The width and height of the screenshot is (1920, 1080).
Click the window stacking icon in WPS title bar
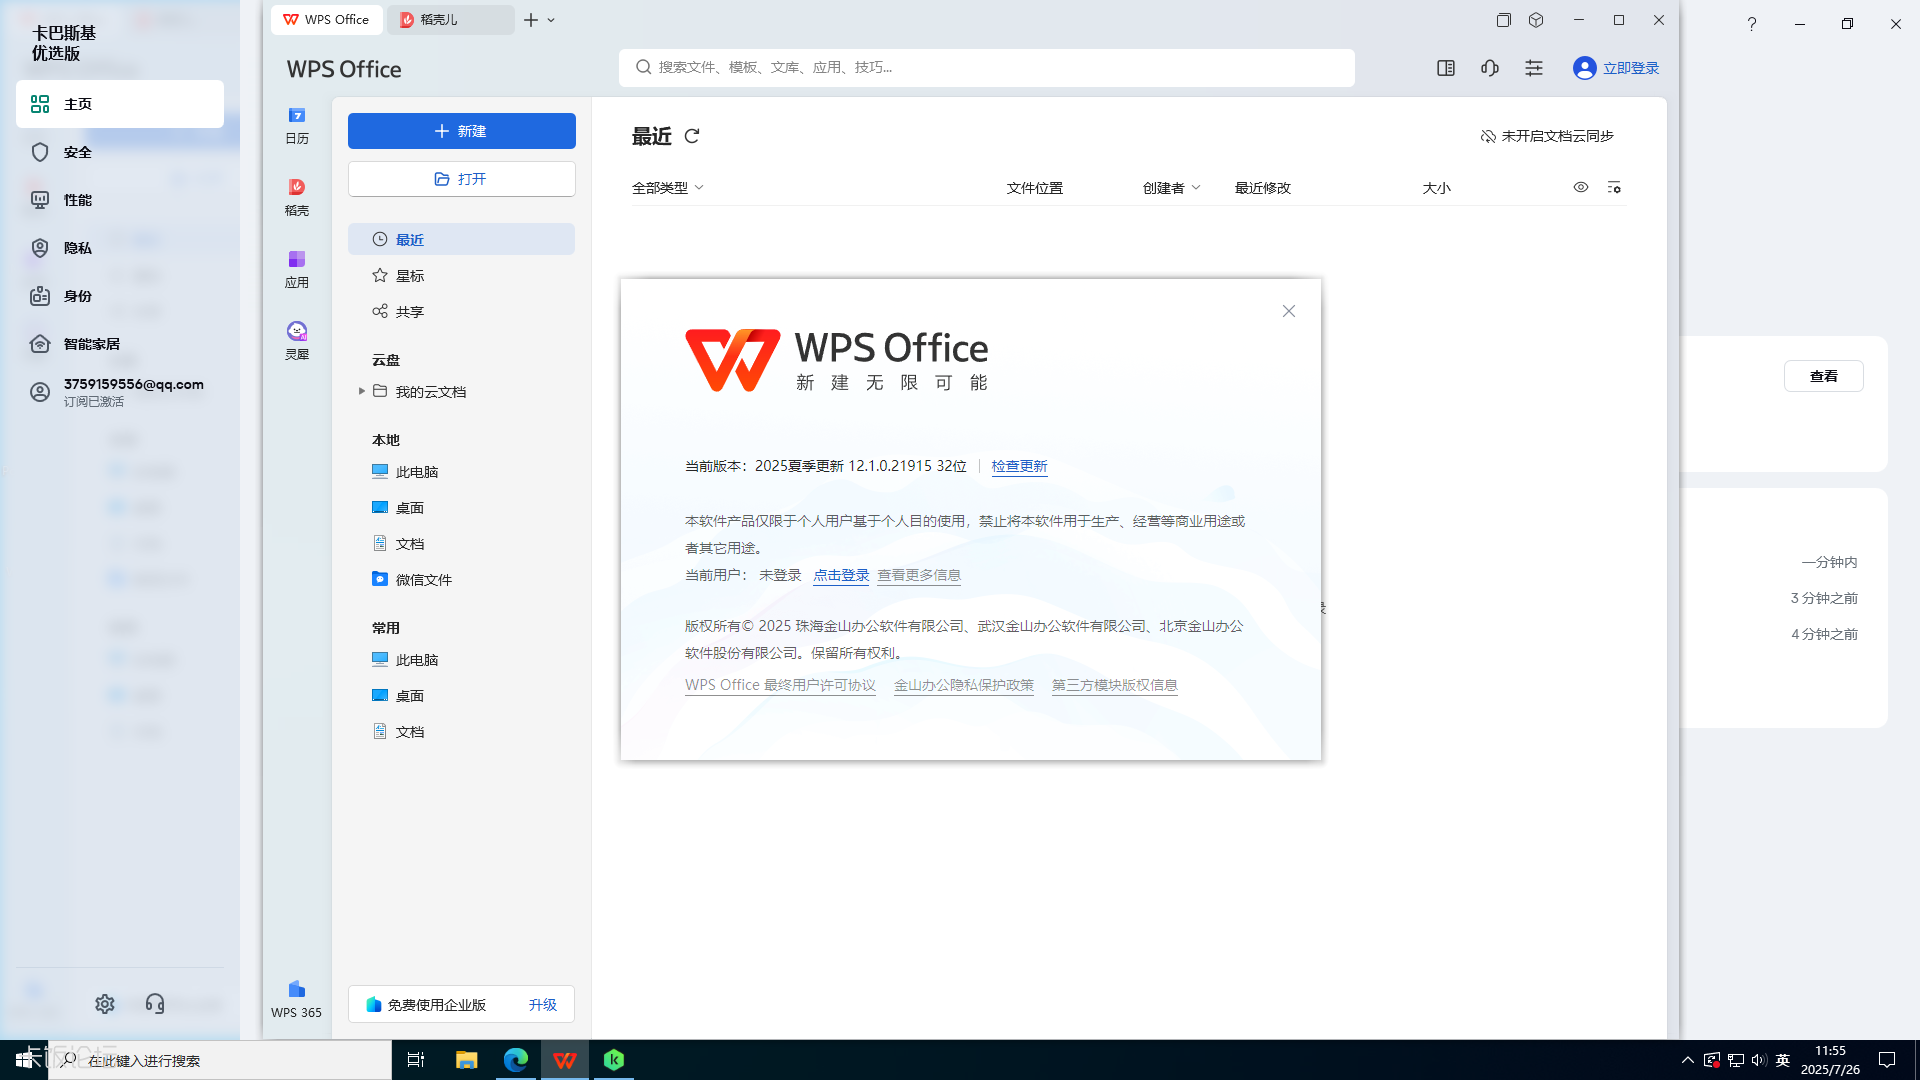point(1503,20)
